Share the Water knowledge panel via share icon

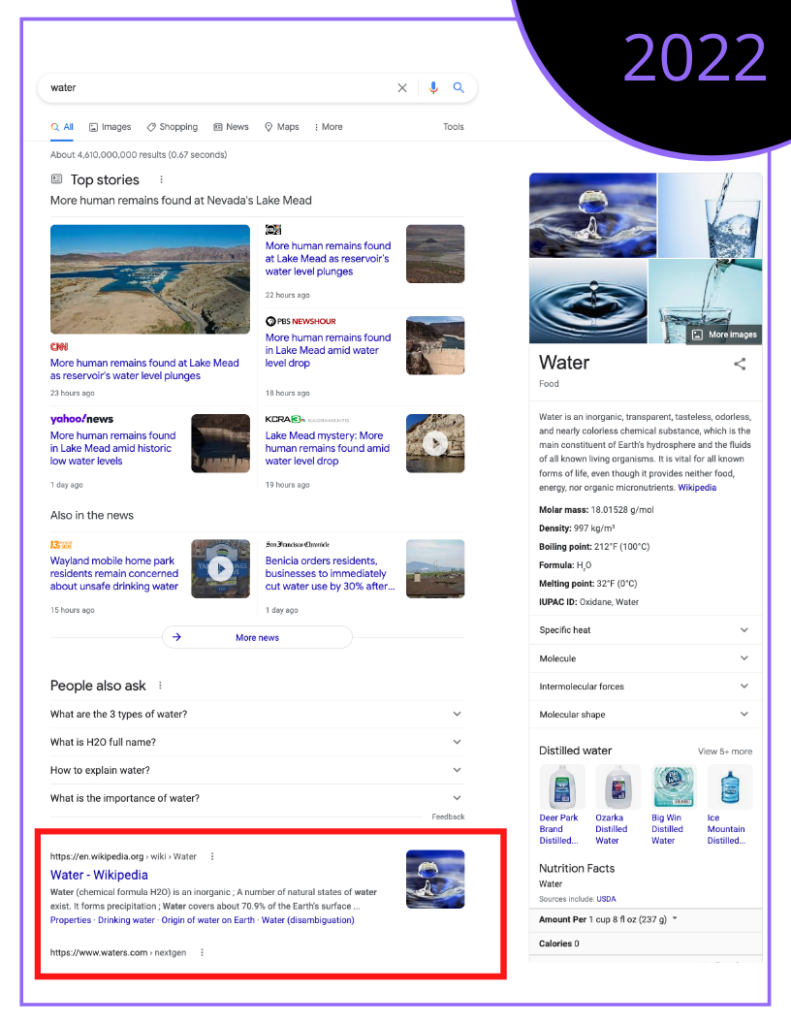coord(739,364)
